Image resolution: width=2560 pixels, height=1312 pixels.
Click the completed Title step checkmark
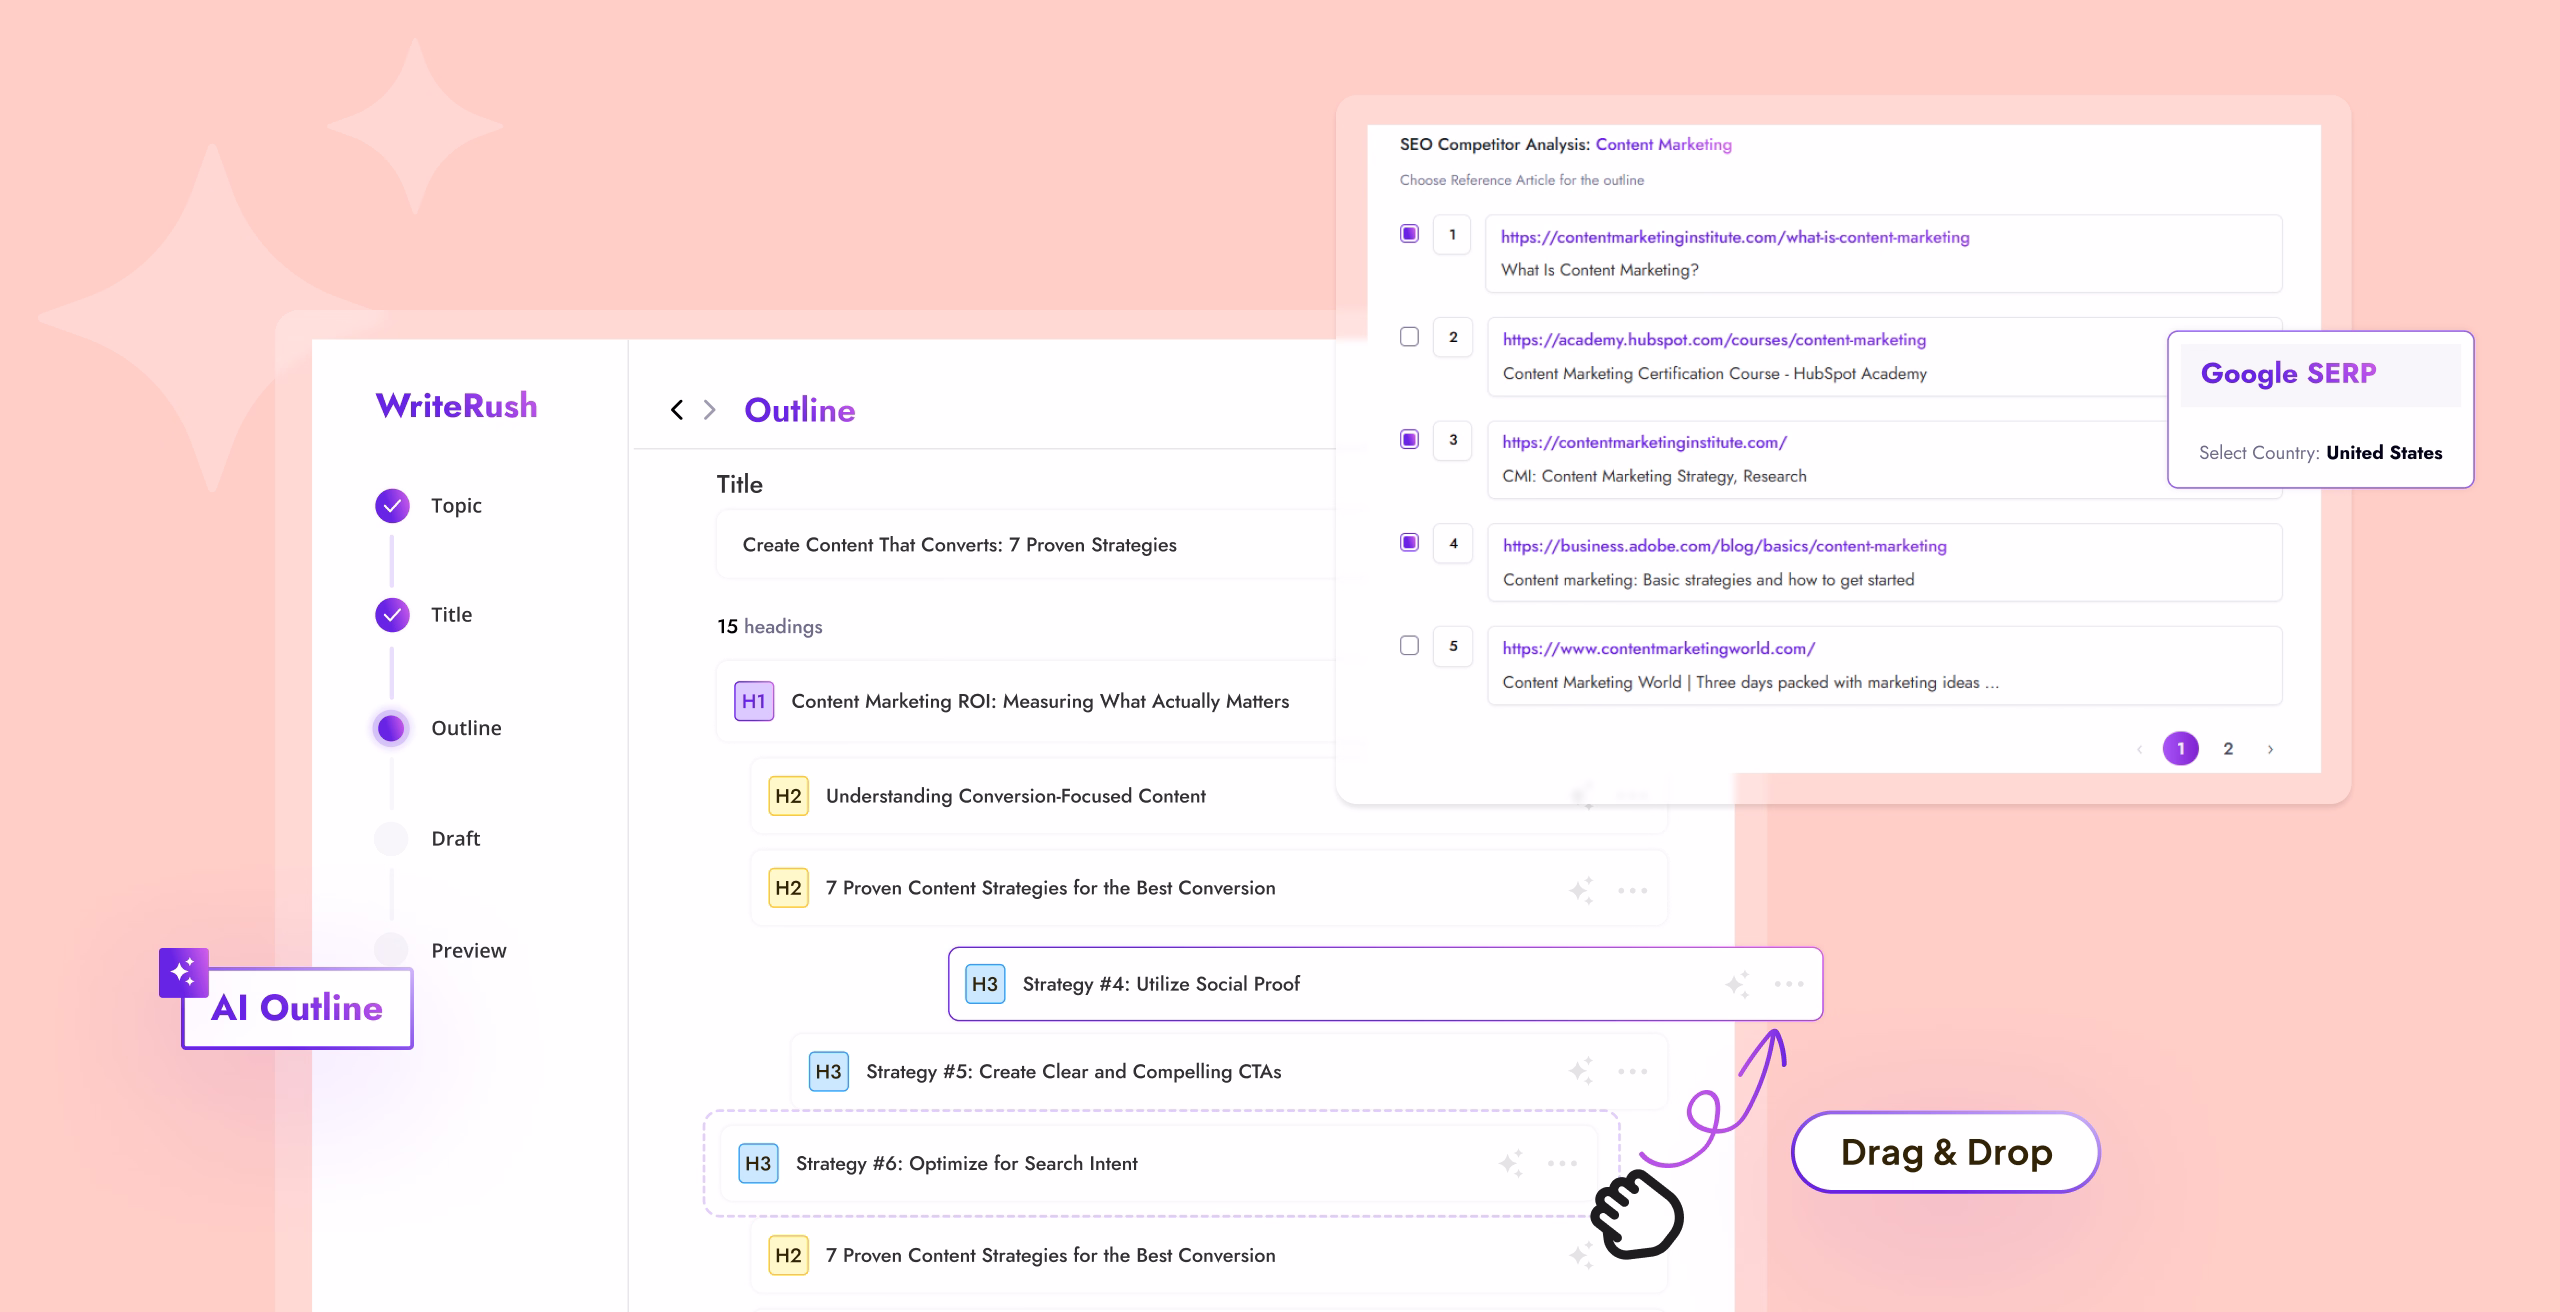(392, 615)
